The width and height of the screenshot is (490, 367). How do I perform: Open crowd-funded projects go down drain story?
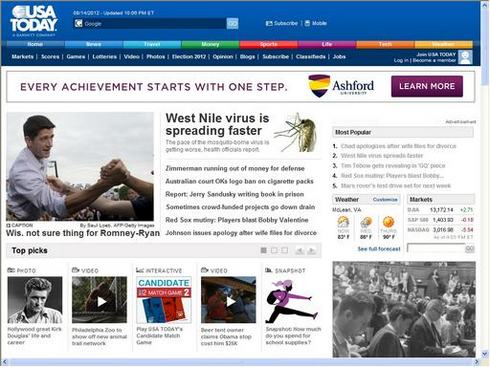[x=240, y=207]
